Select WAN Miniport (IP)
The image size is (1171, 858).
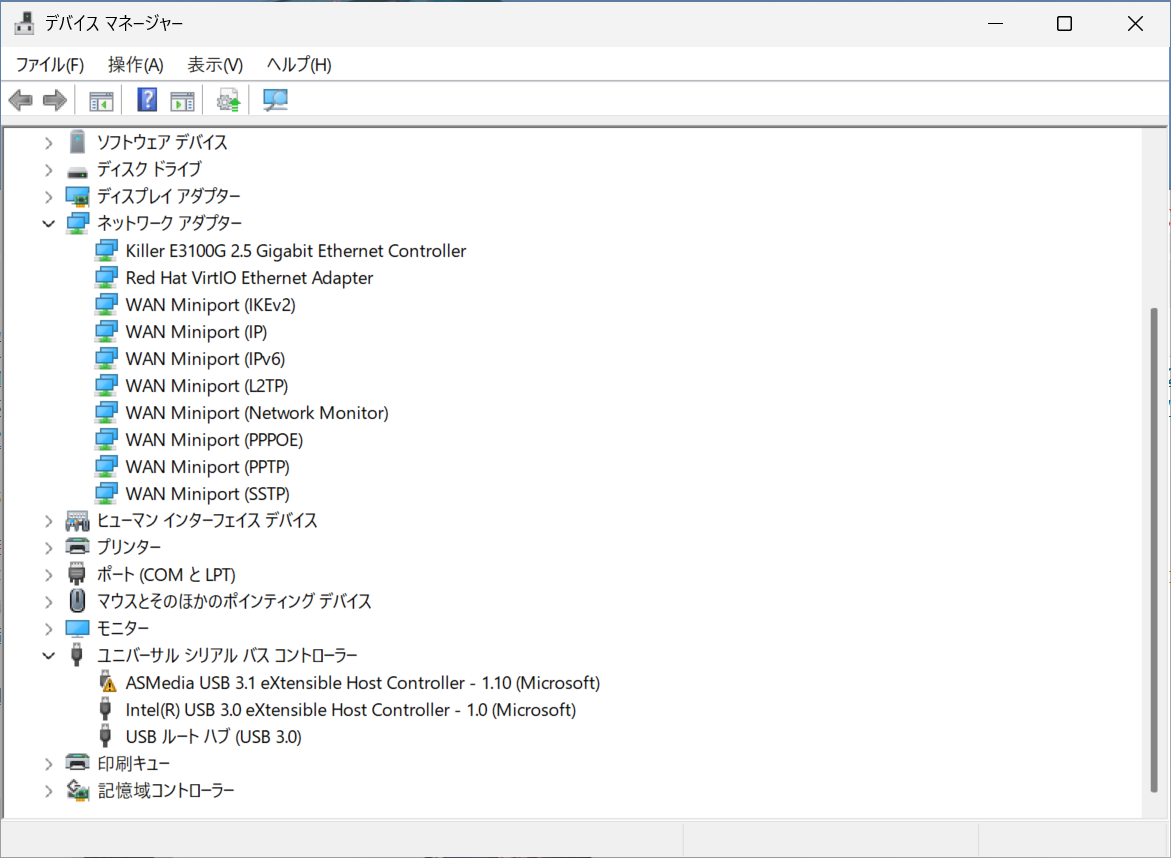click(196, 332)
